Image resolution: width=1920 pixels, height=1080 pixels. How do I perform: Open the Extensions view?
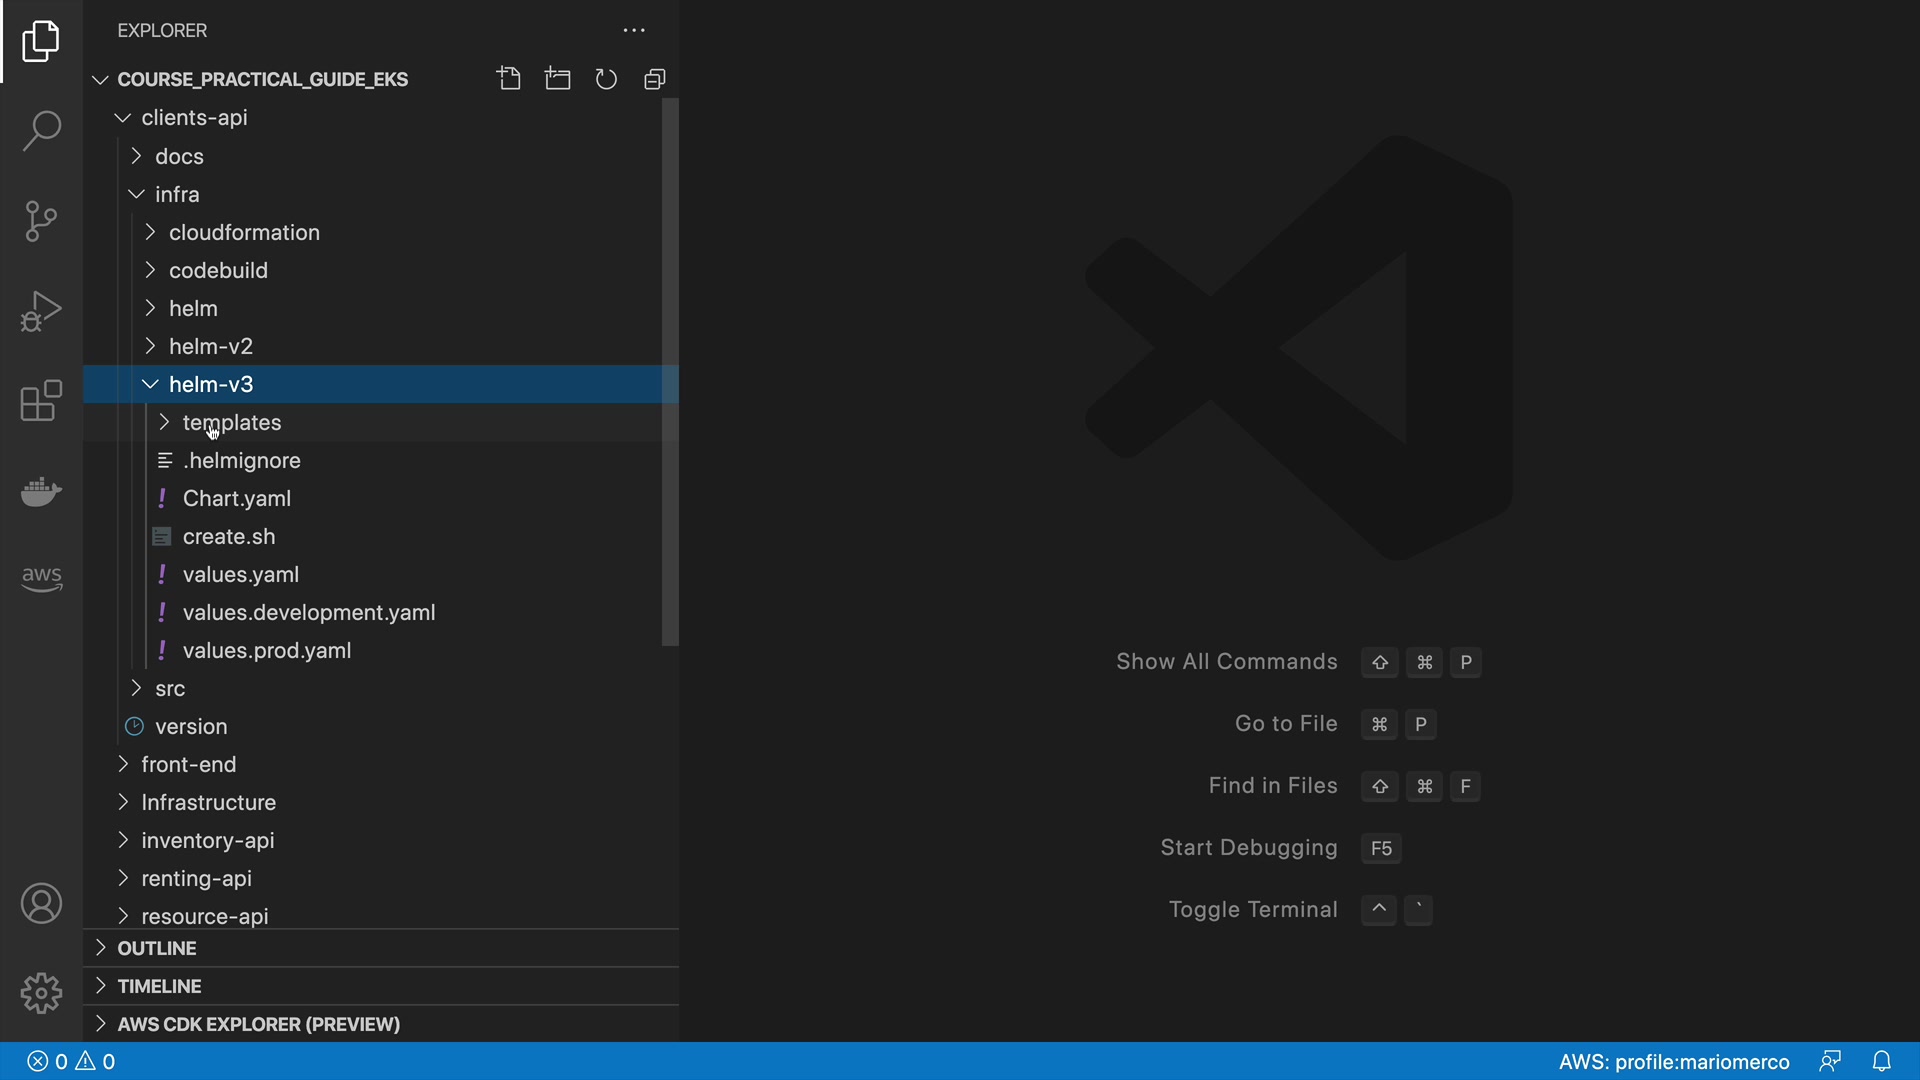coord(41,401)
